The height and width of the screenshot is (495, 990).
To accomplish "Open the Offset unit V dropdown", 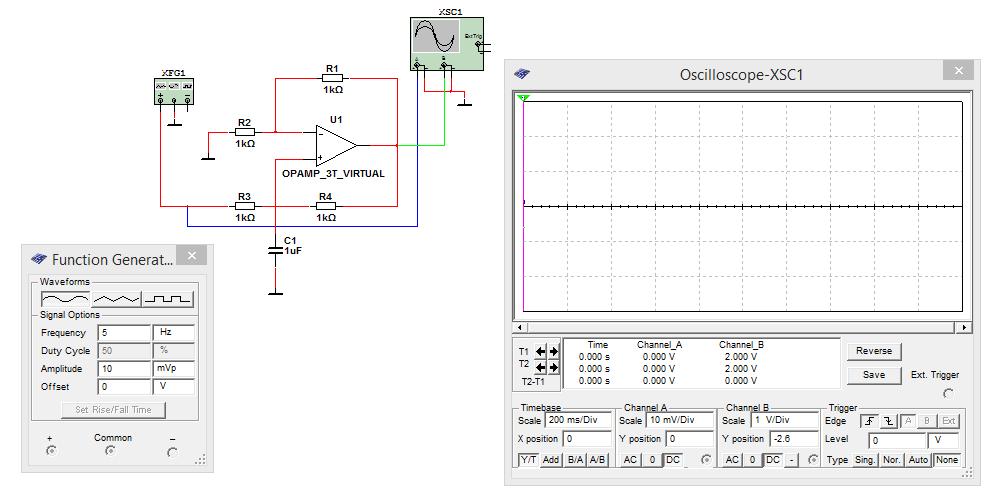I will [x=173, y=386].
